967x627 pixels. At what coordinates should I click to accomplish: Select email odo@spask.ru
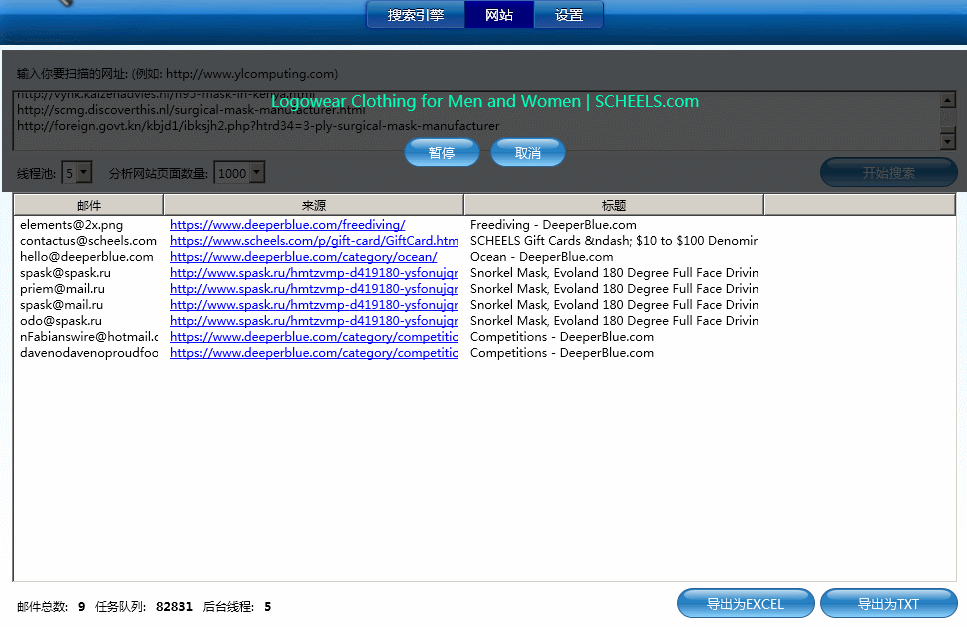(x=61, y=321)
